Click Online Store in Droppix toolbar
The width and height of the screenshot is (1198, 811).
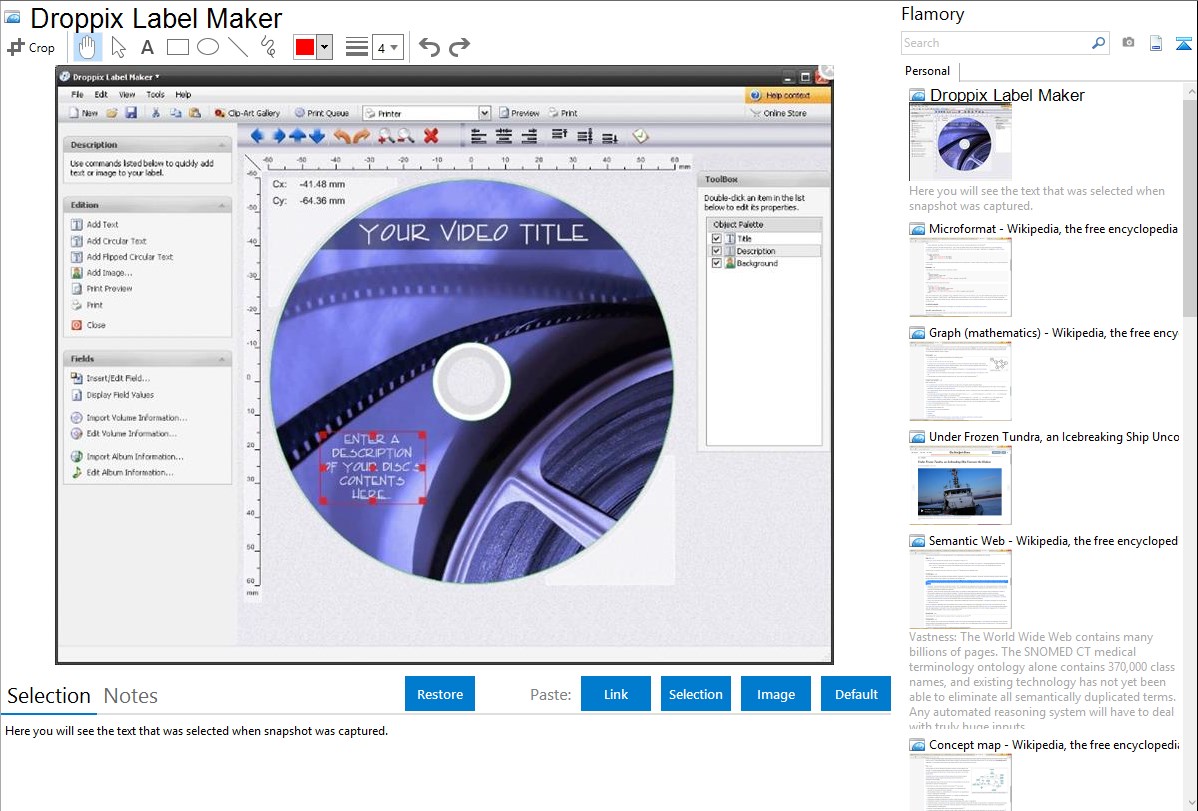(x=779, y=113)
